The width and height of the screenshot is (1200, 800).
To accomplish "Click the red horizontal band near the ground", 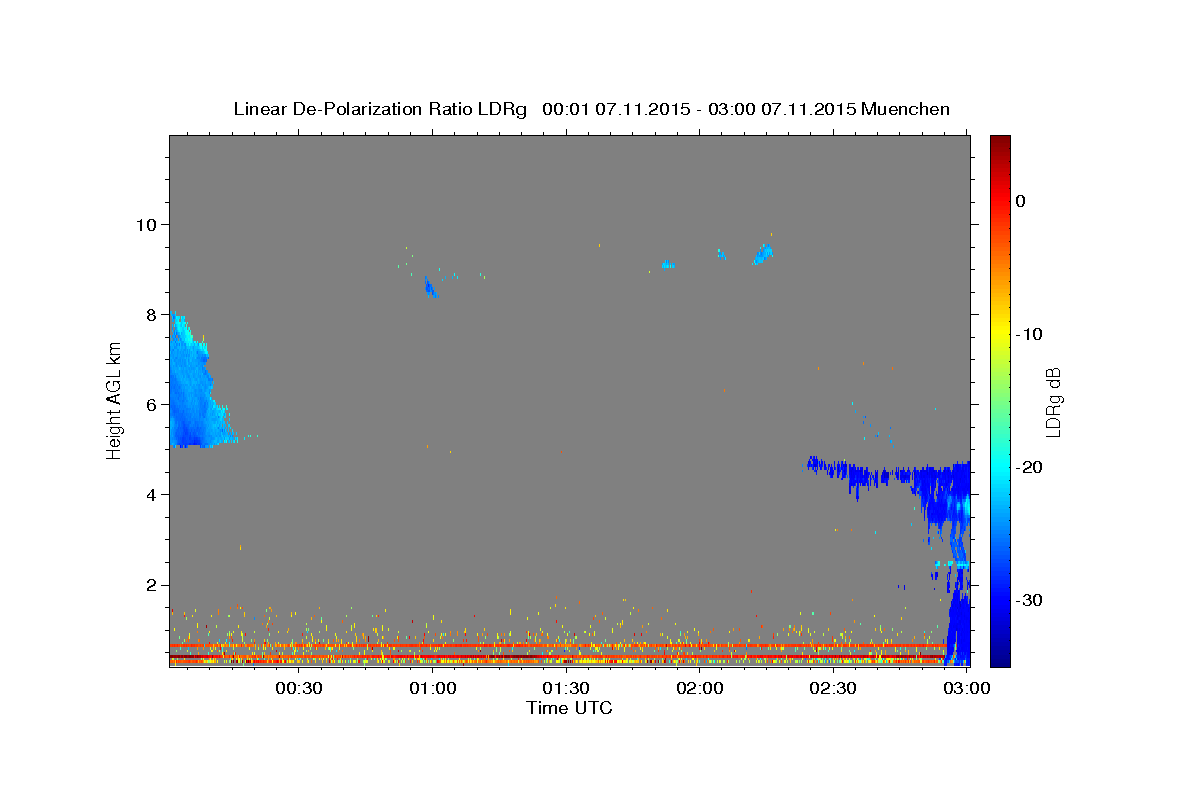I will pyautogui.click(x=557, y=647).
